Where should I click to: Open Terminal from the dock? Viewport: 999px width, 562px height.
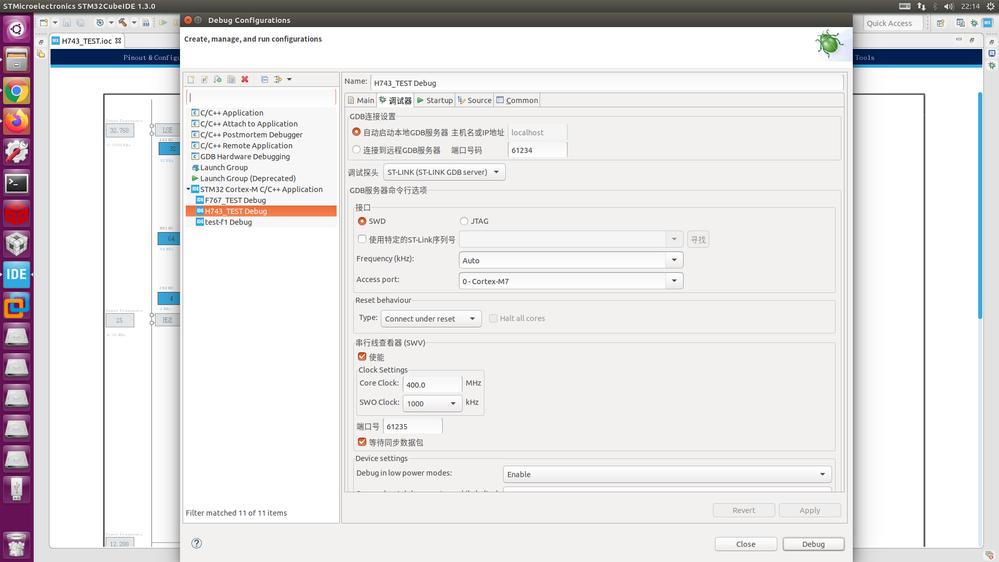coord(17,184)
